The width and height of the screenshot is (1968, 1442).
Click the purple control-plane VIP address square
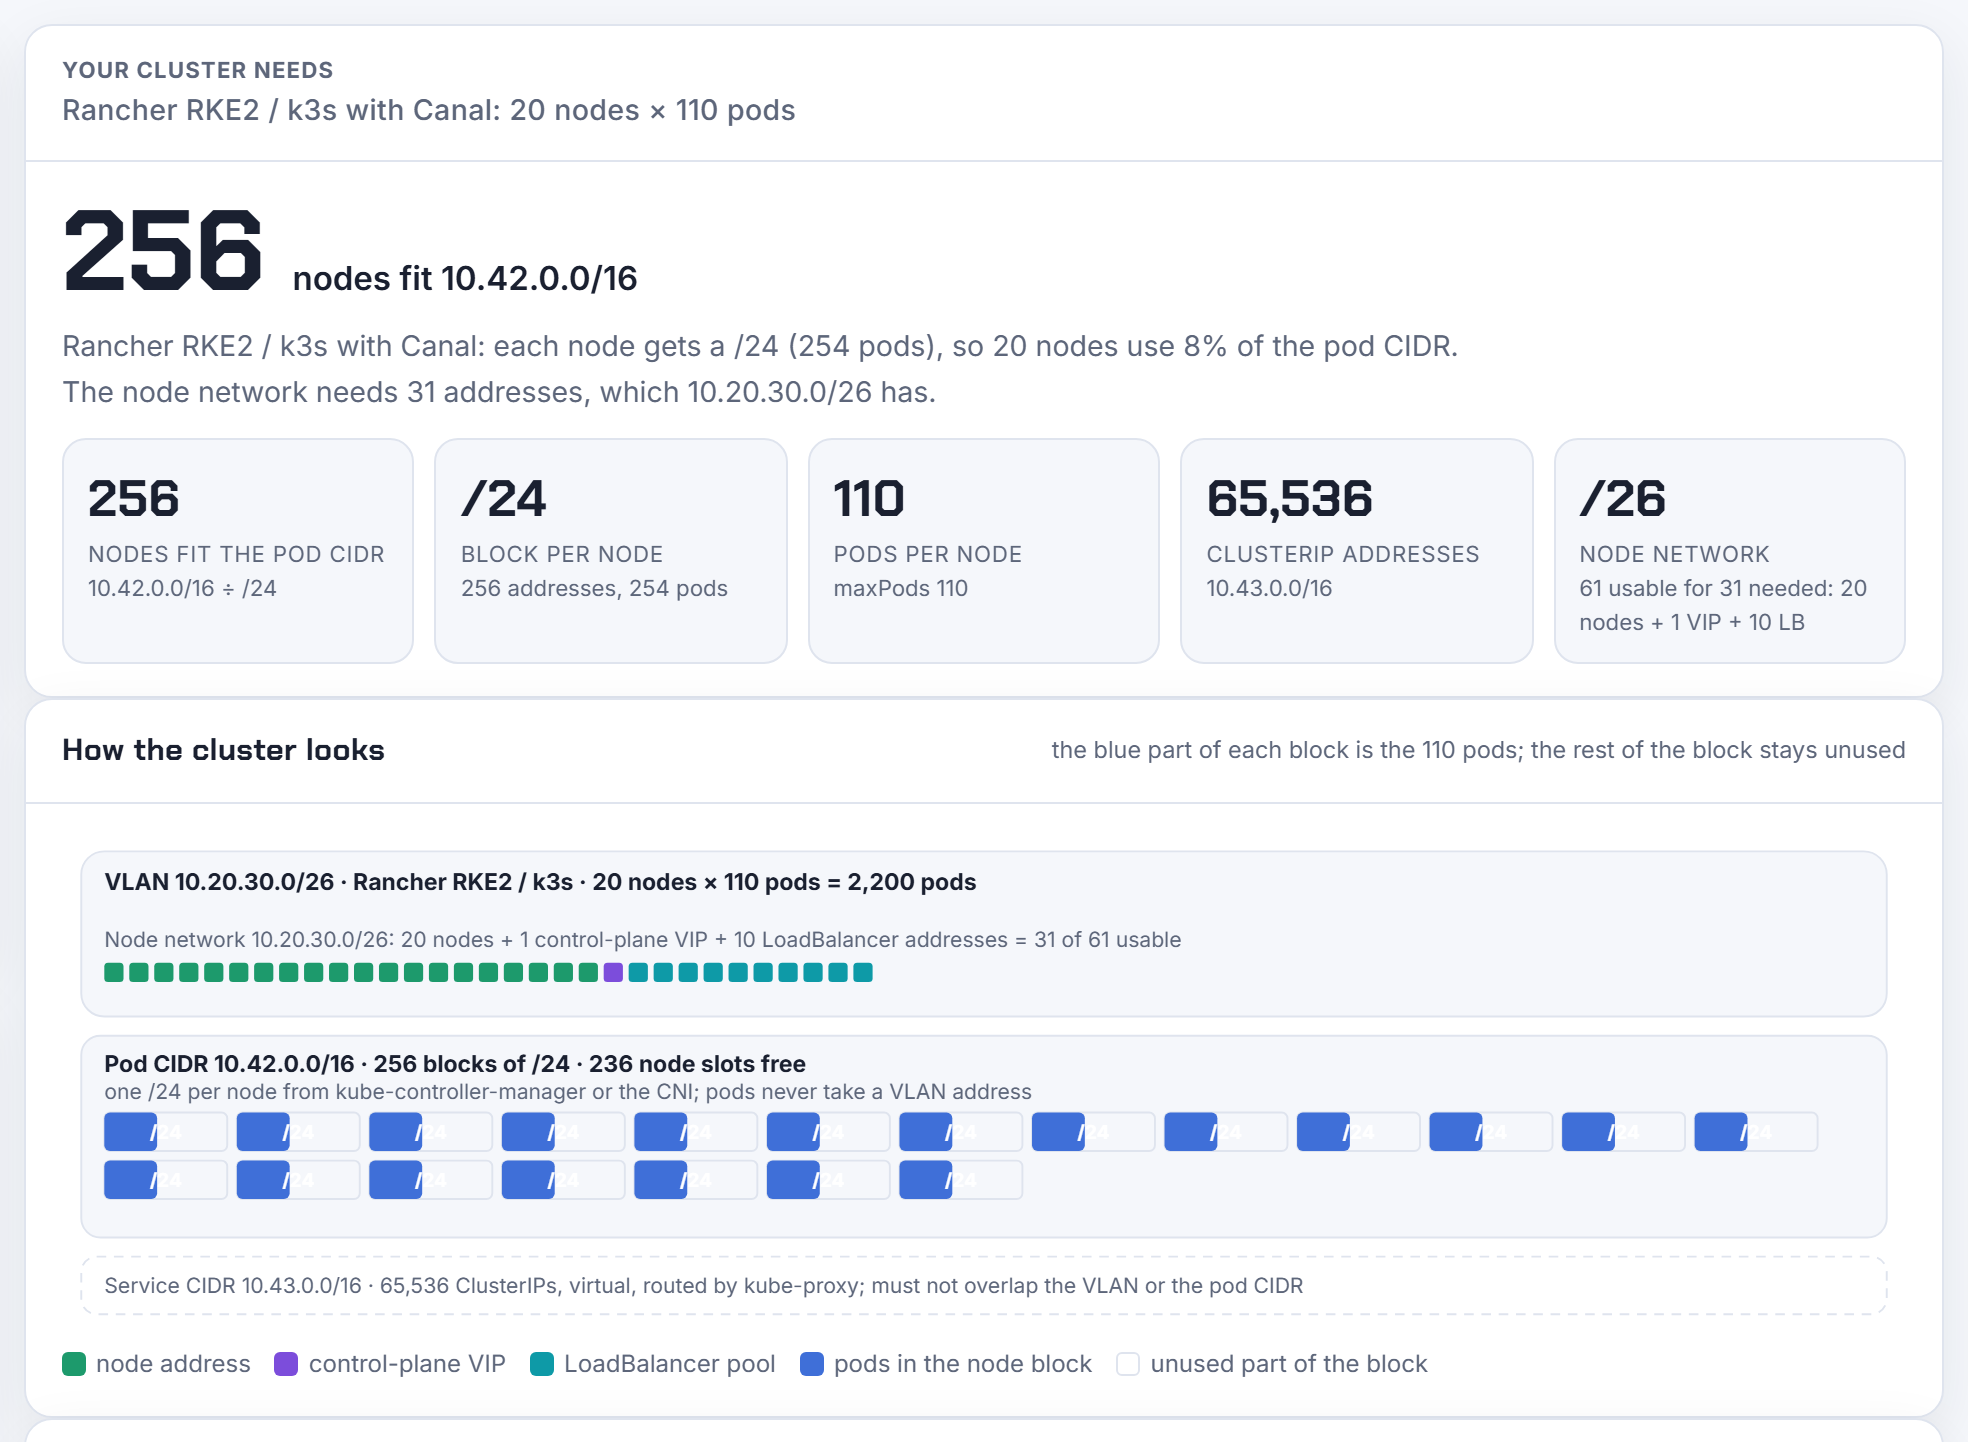[613, 972]
